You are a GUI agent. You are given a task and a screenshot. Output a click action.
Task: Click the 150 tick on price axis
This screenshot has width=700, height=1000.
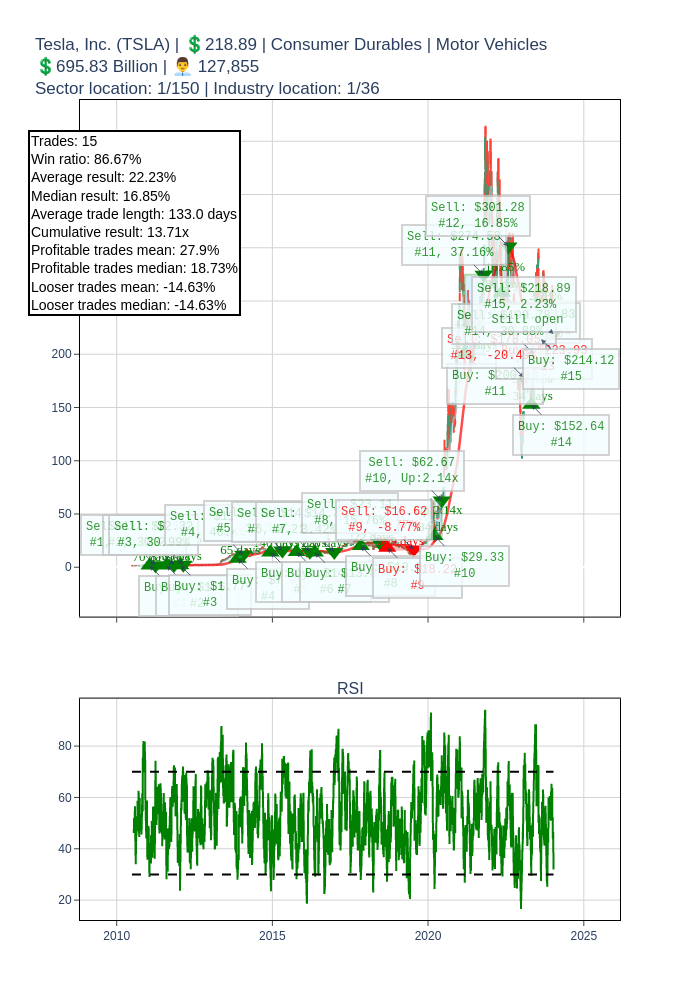62,407
